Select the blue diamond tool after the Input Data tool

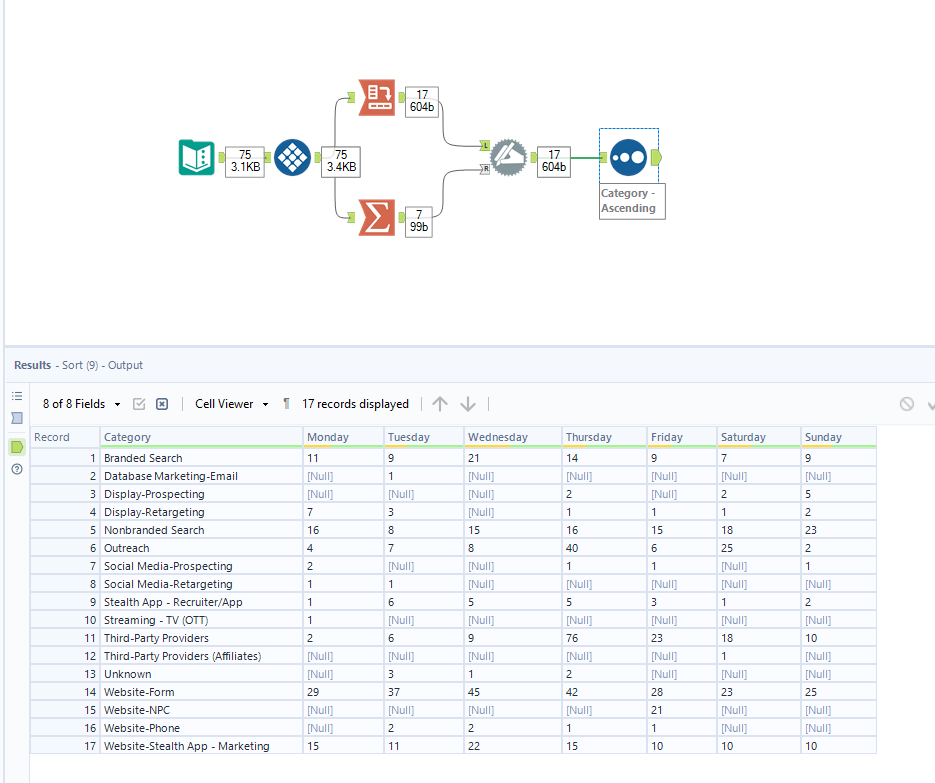coord(293,158)
